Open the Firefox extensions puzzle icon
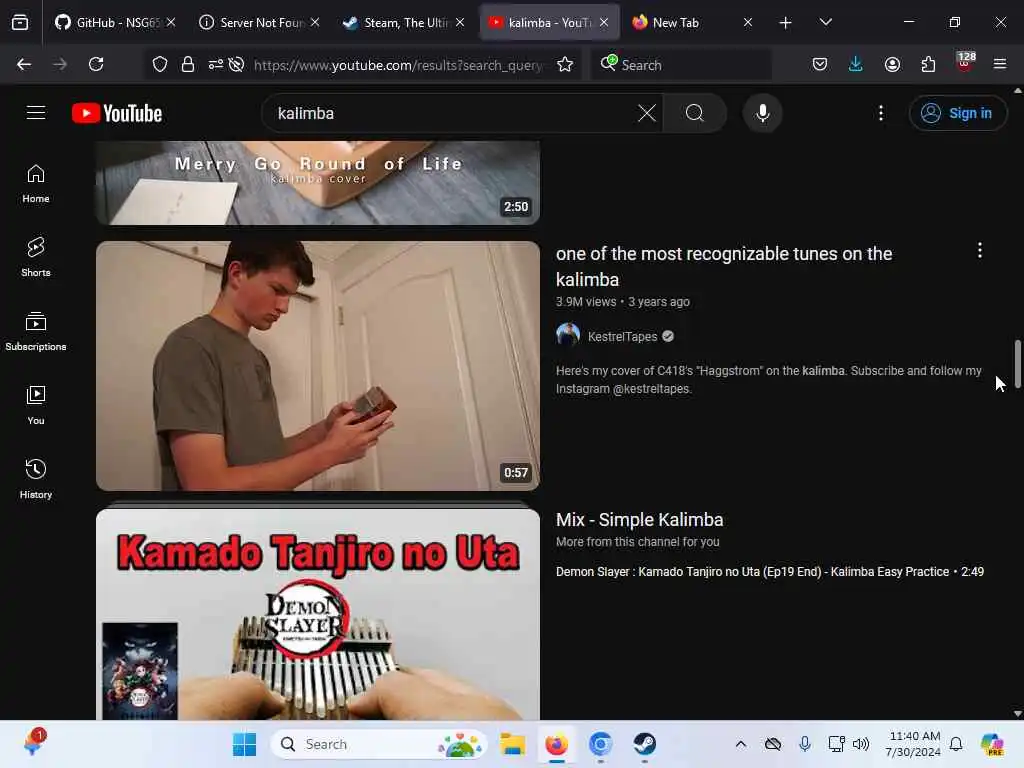Image resolution: width=1024 pixels, height=768 pixels. 928,64
